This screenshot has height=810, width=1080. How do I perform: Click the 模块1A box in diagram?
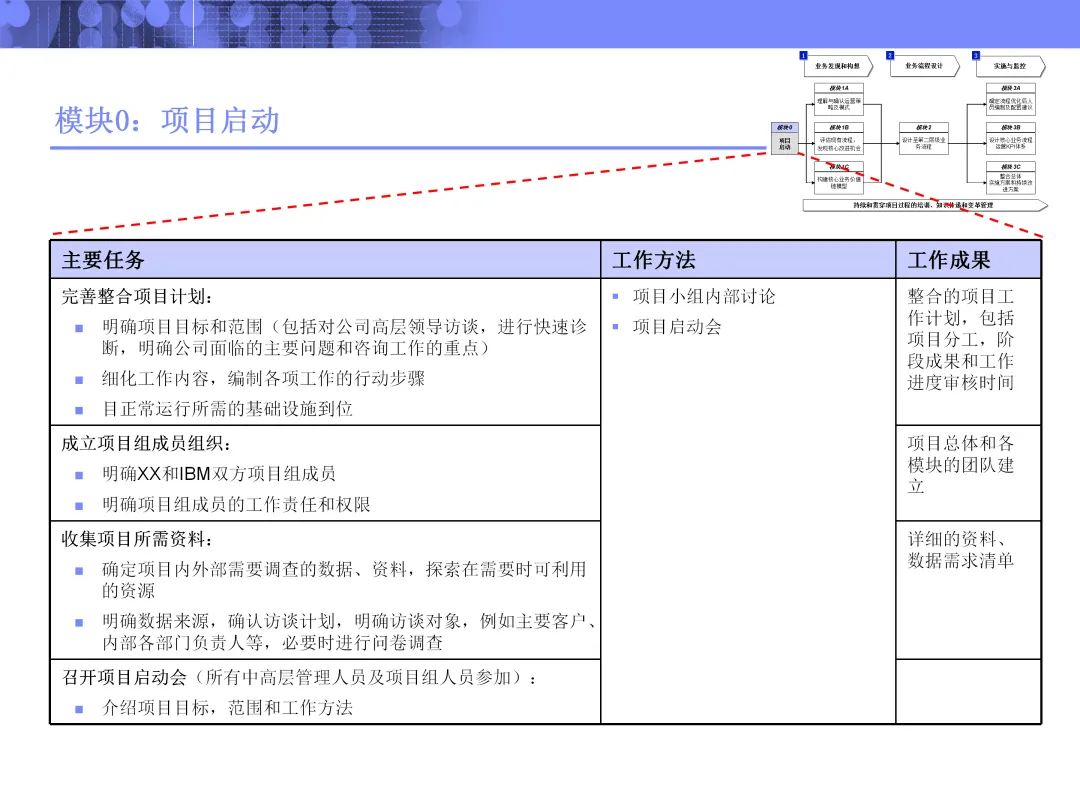(x=839, y=99)
